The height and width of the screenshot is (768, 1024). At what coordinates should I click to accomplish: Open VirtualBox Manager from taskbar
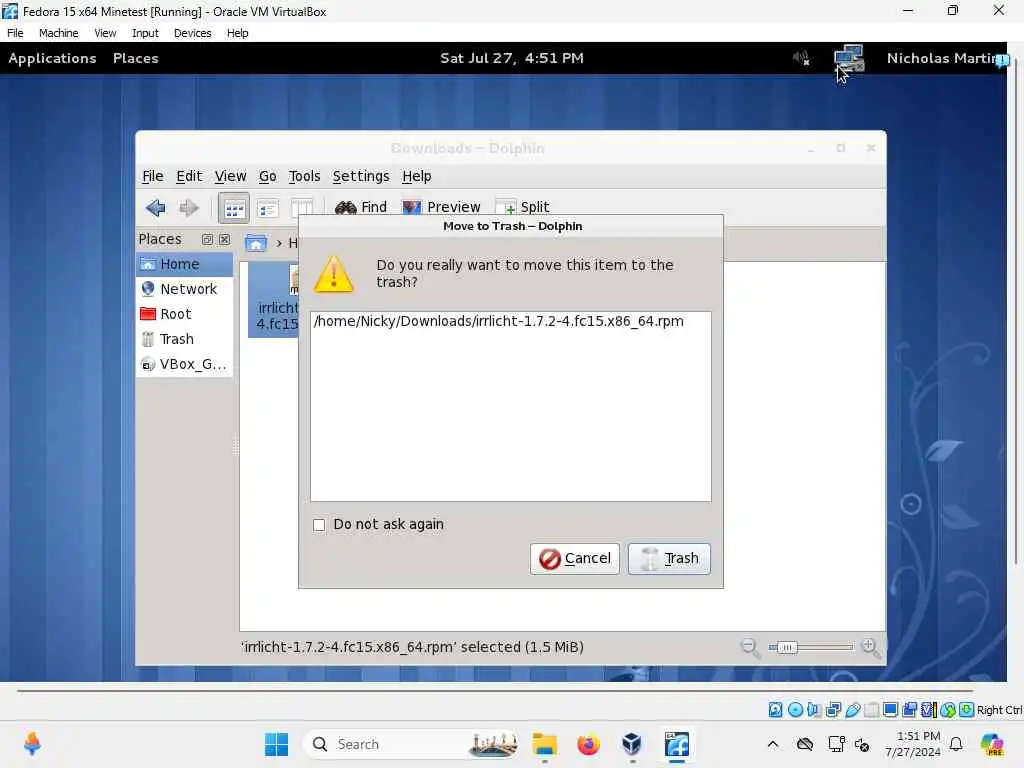point(632,744)
